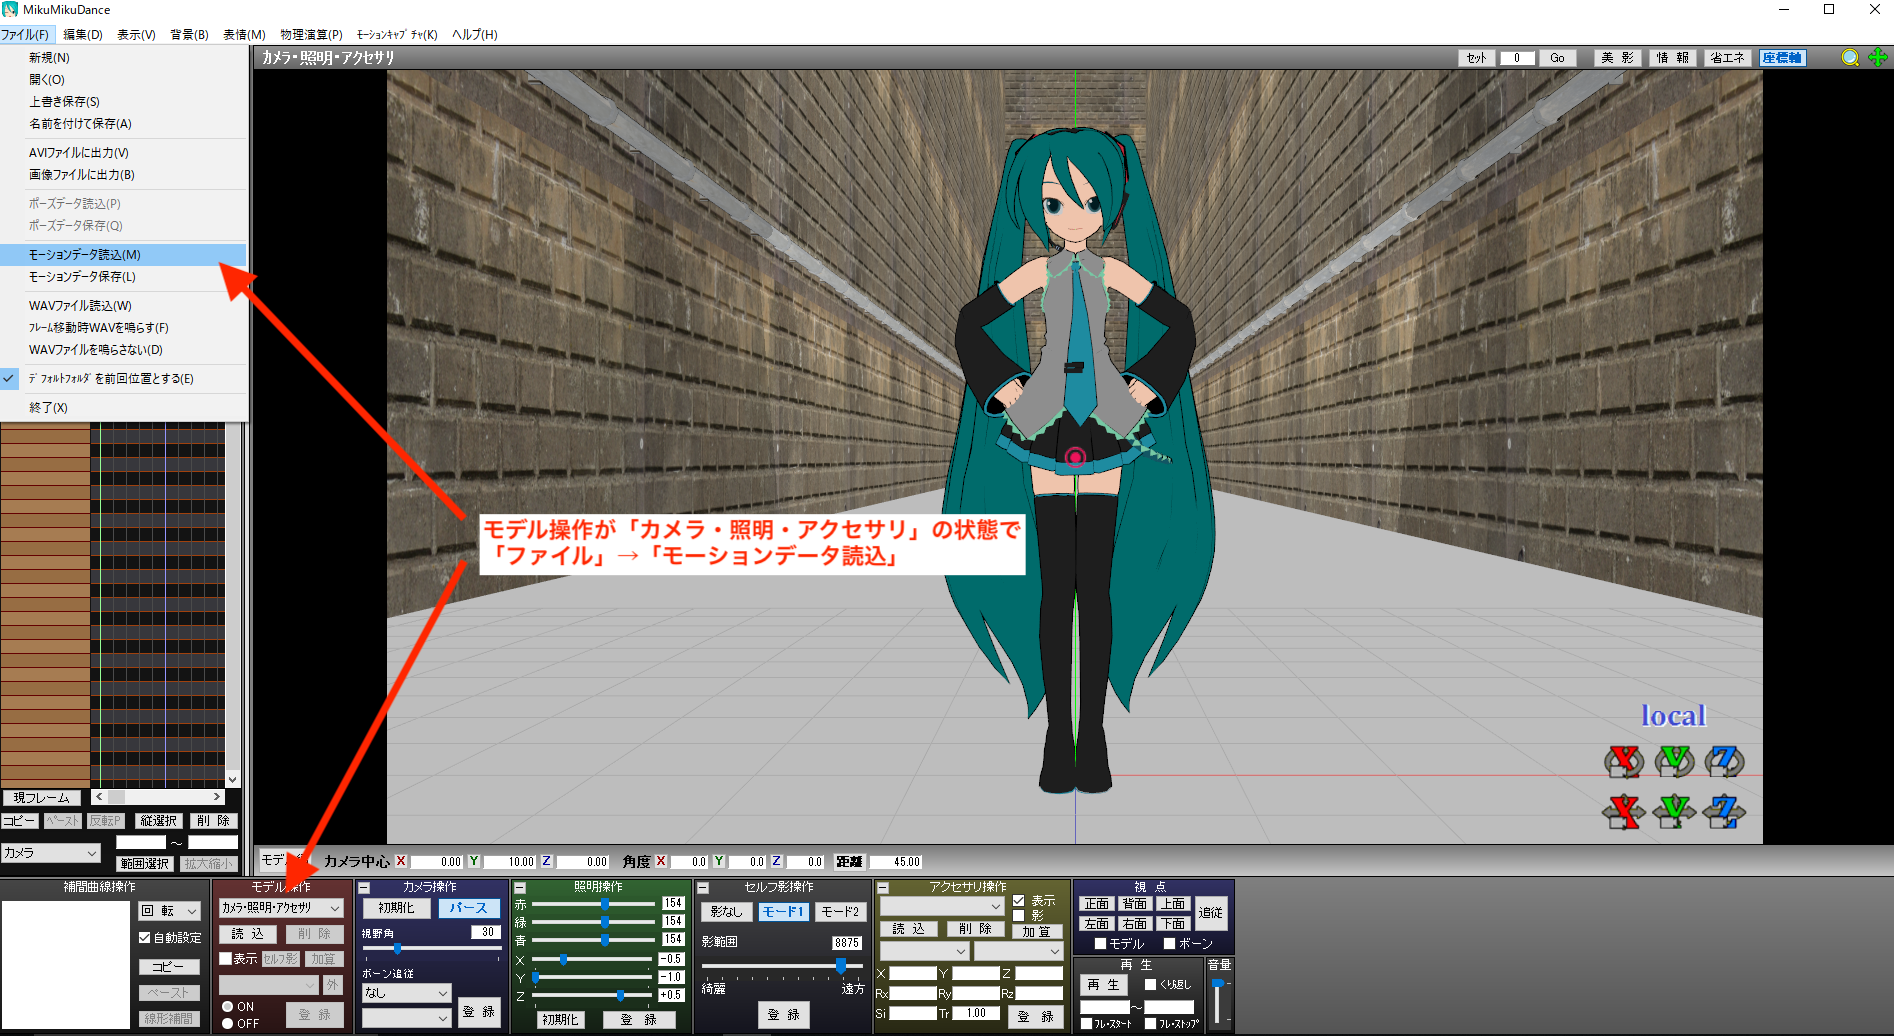Click the local coordinate mode label
The height and width of the screenshot is (1036, 1894).
coord(1673,716)
